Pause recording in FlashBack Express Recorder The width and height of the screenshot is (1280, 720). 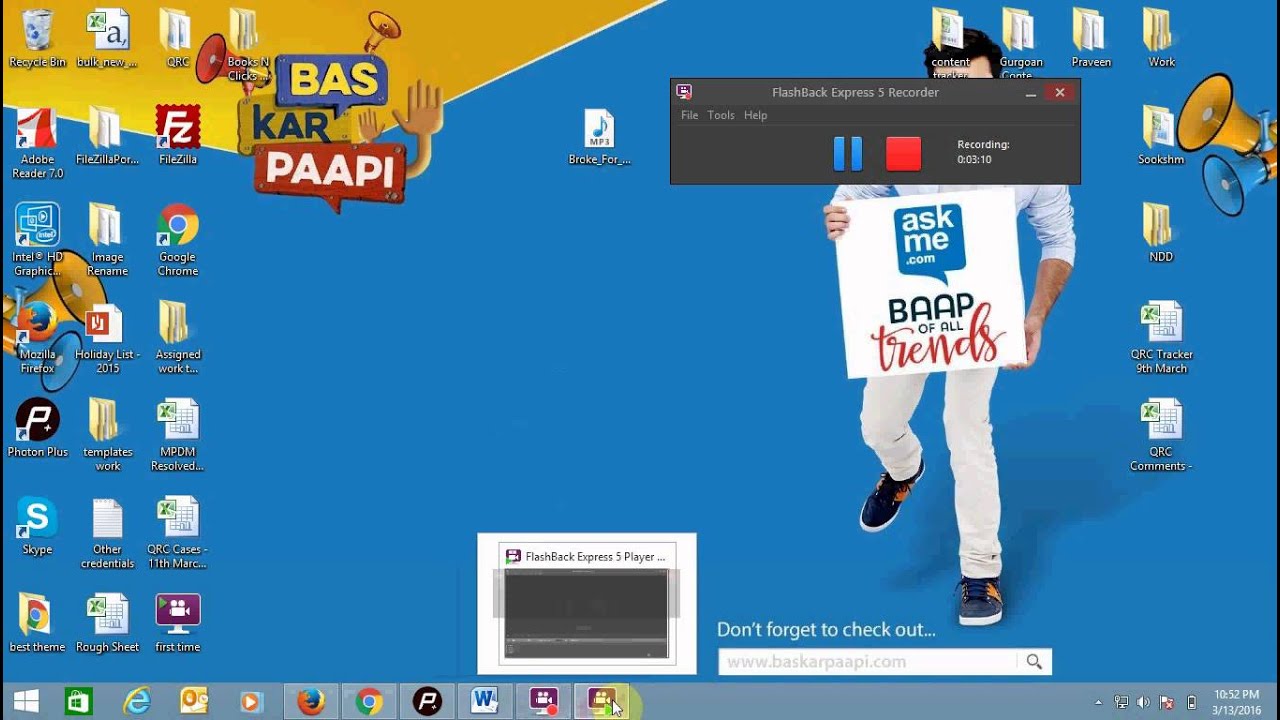(x=848, y=154)
